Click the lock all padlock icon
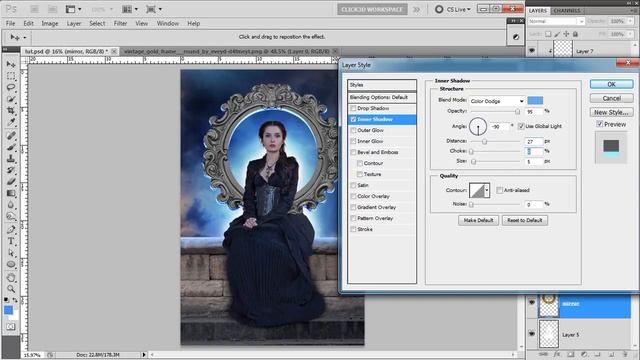 point(575,34)
